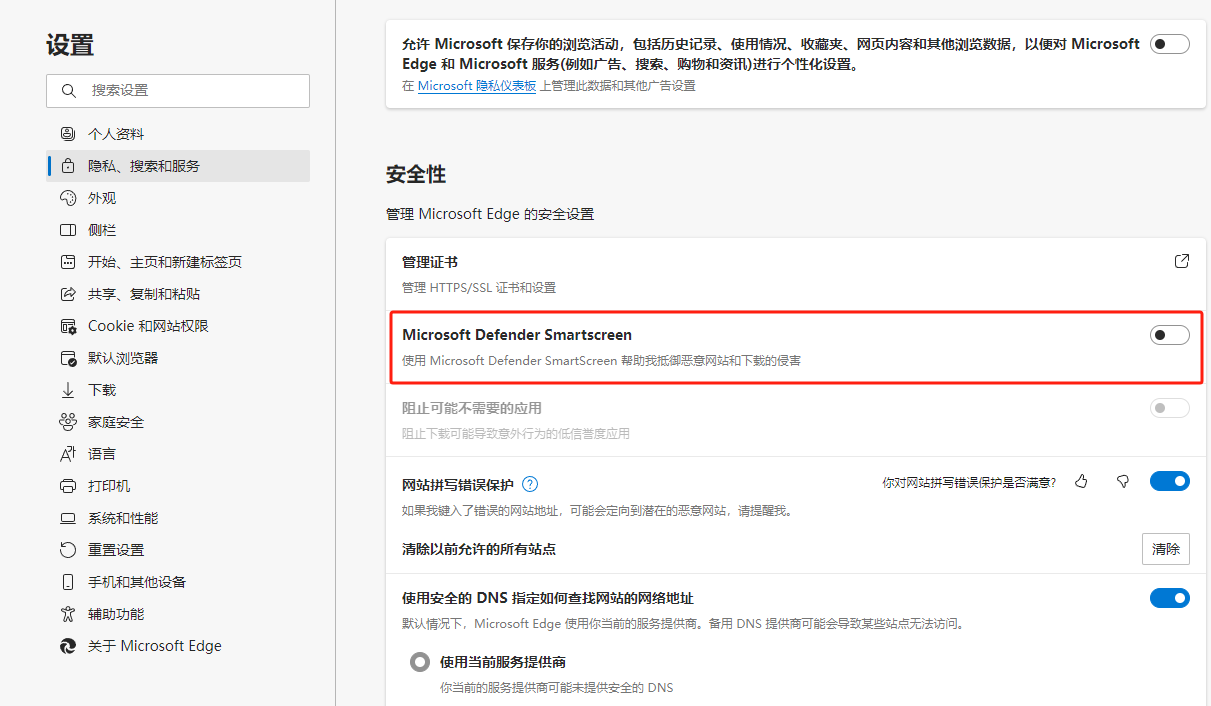Viewport: 1211px width, 706px height.
Task: Click the 管理证书 row title
Action: coord(430,262)
